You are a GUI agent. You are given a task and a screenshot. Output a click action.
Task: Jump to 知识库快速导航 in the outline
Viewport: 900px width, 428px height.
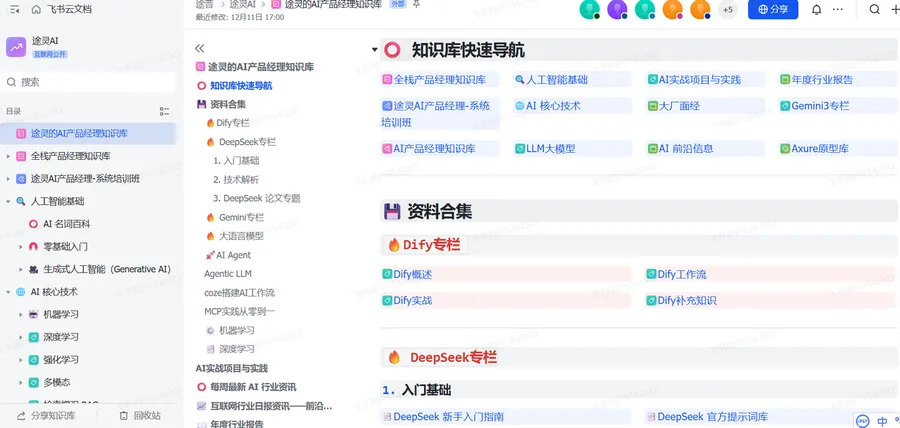coord(241,85)
